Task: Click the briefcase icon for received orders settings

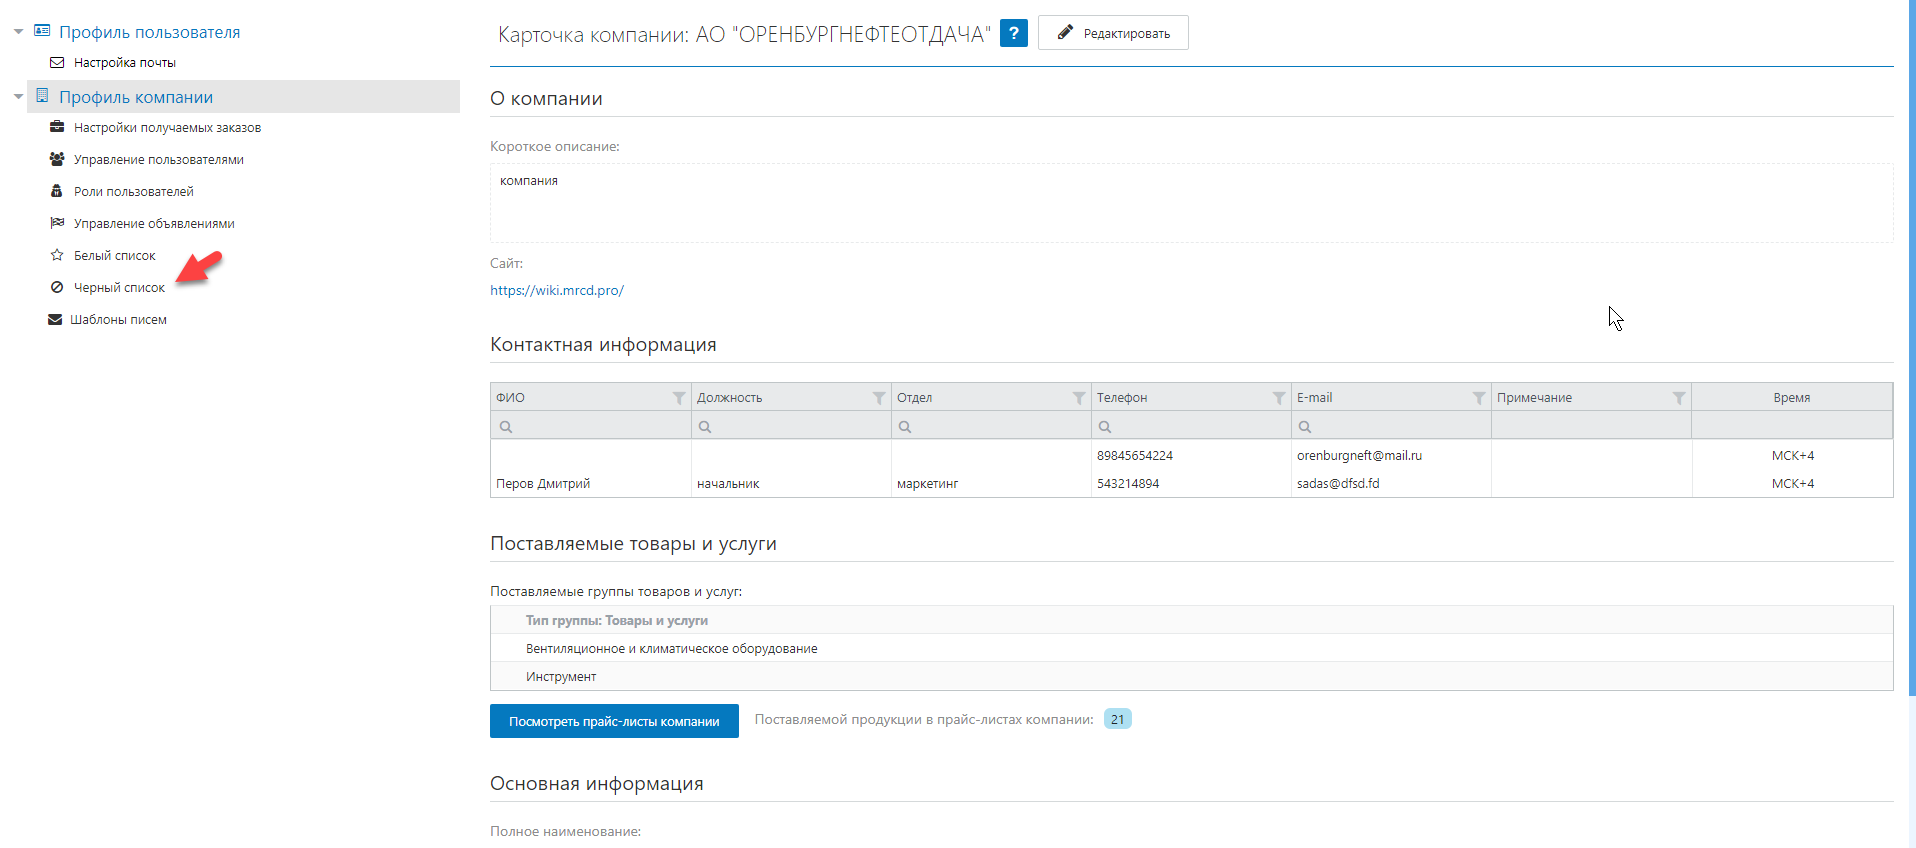Action: (x=57, y=128)
